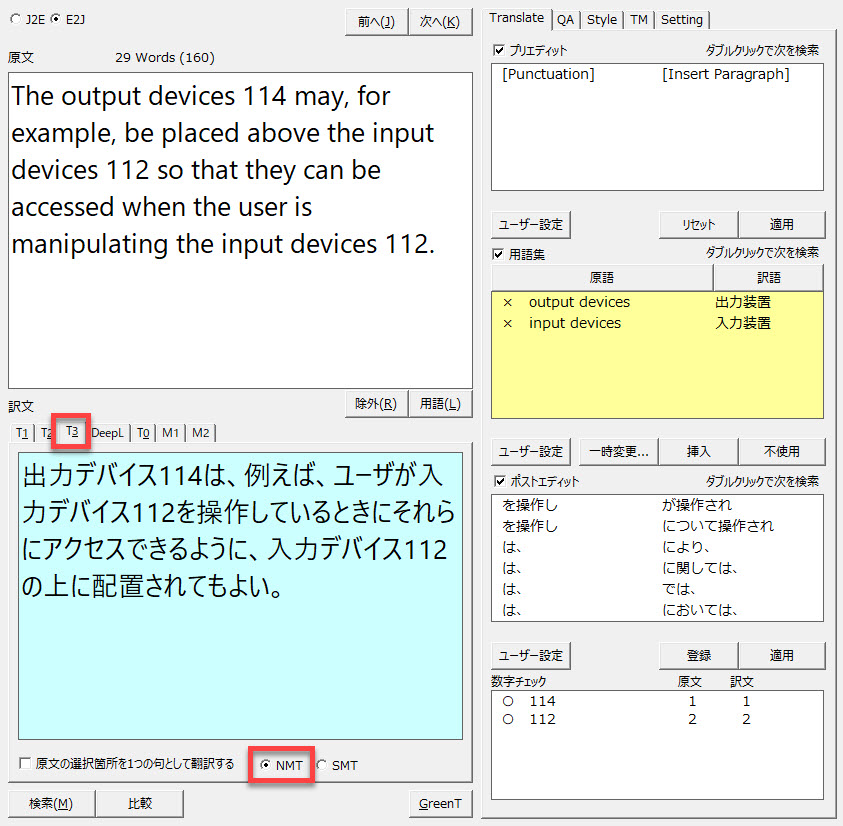Switch to the DeepL translation tab
The width and height of the screenshot is (843, 826).
coord(108,432)
